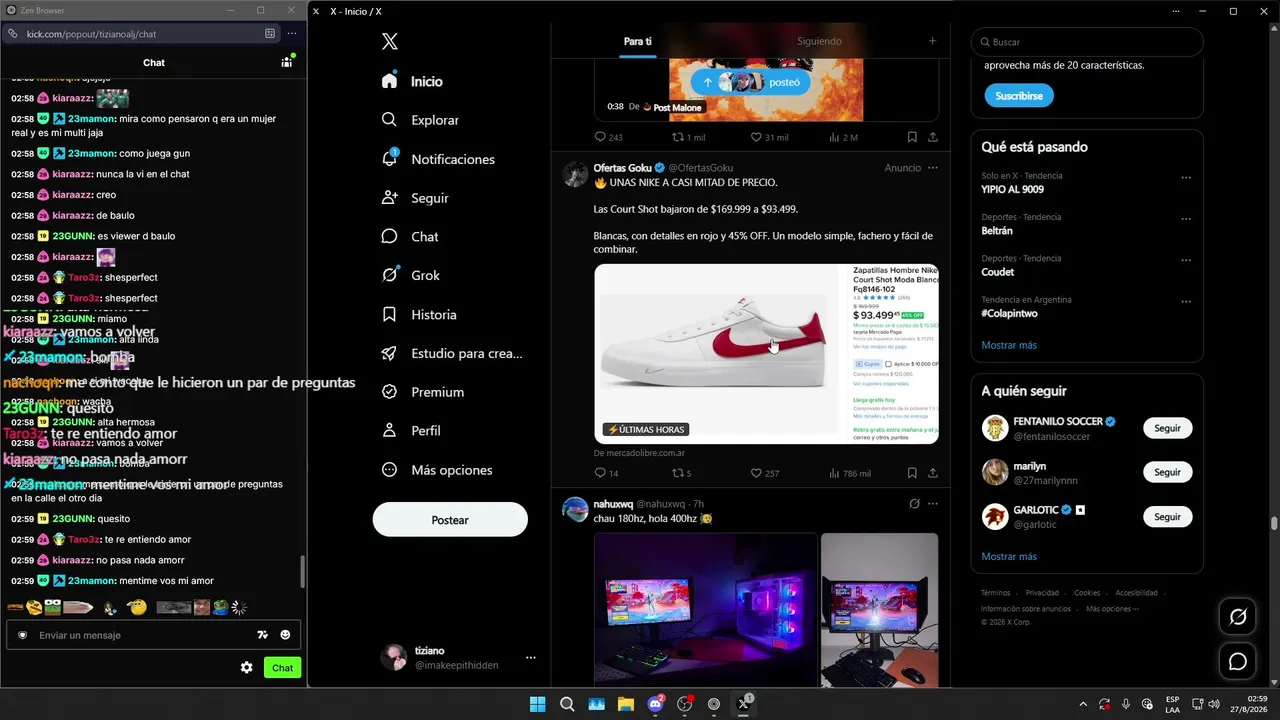Open the Ofertas Goku profile avatar

(575, 174)
